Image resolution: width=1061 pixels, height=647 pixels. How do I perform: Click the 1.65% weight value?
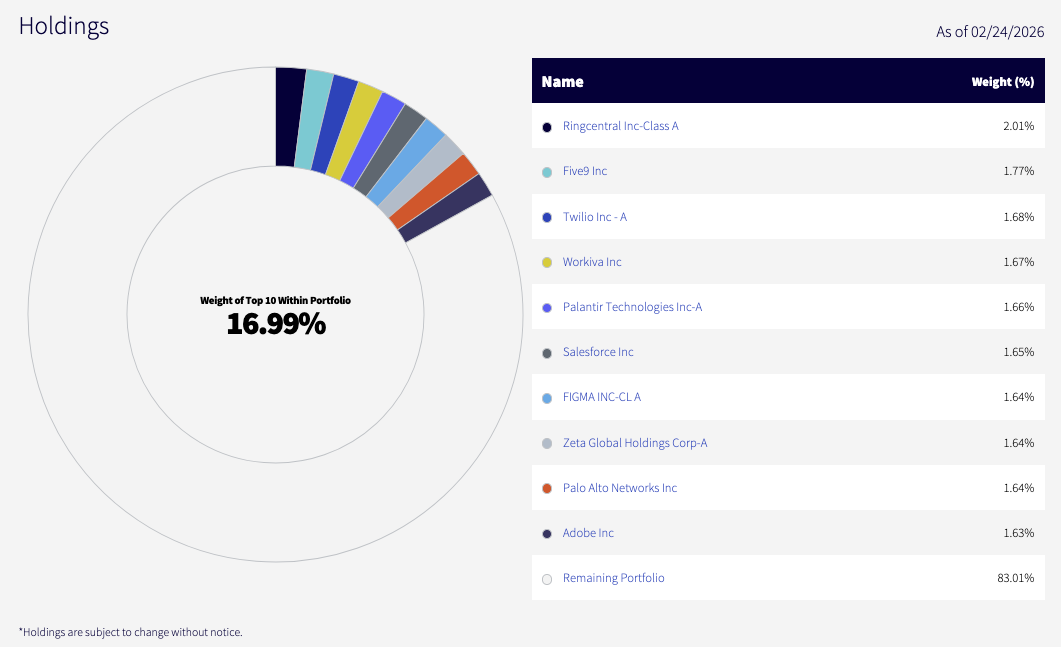tap(1018, 352)
